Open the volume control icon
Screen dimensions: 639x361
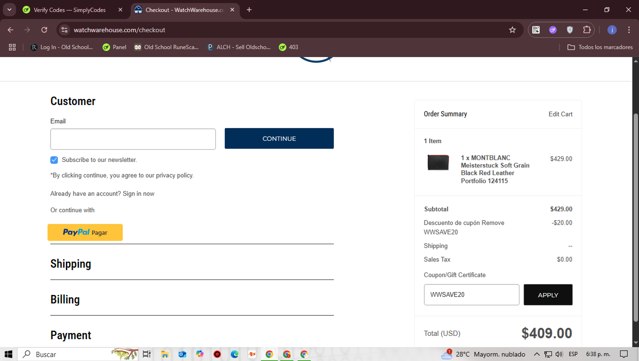(559, 354)
